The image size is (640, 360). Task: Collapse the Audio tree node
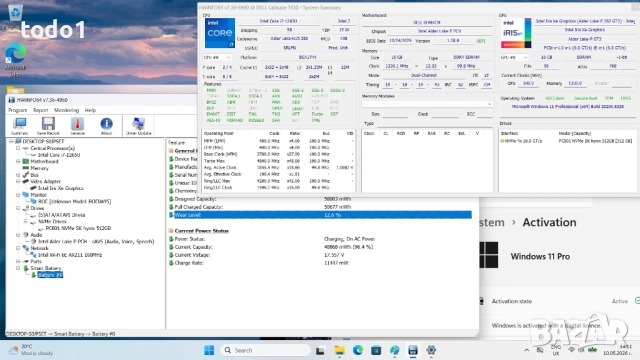click(18, 235)
